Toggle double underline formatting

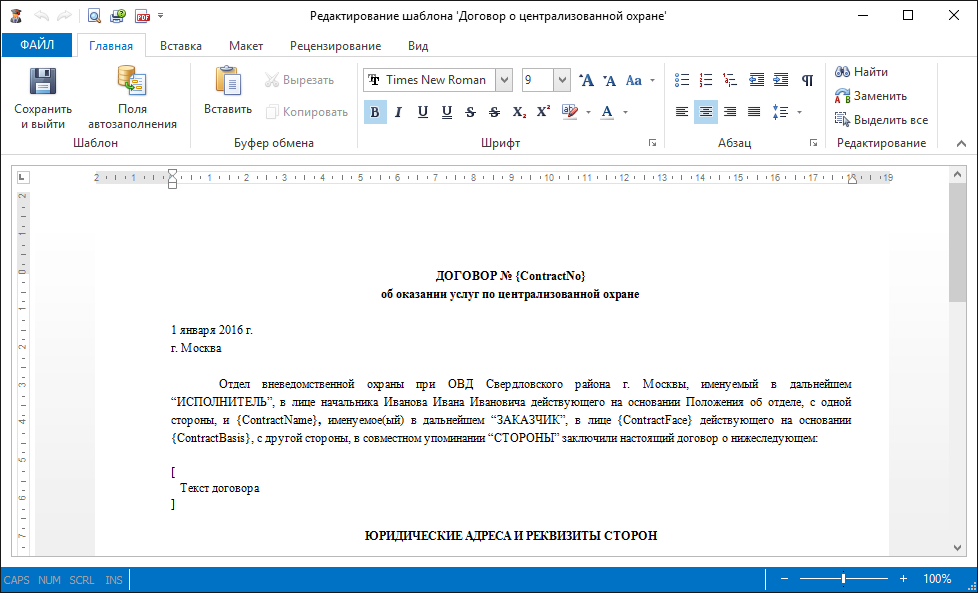pos(447,112)
